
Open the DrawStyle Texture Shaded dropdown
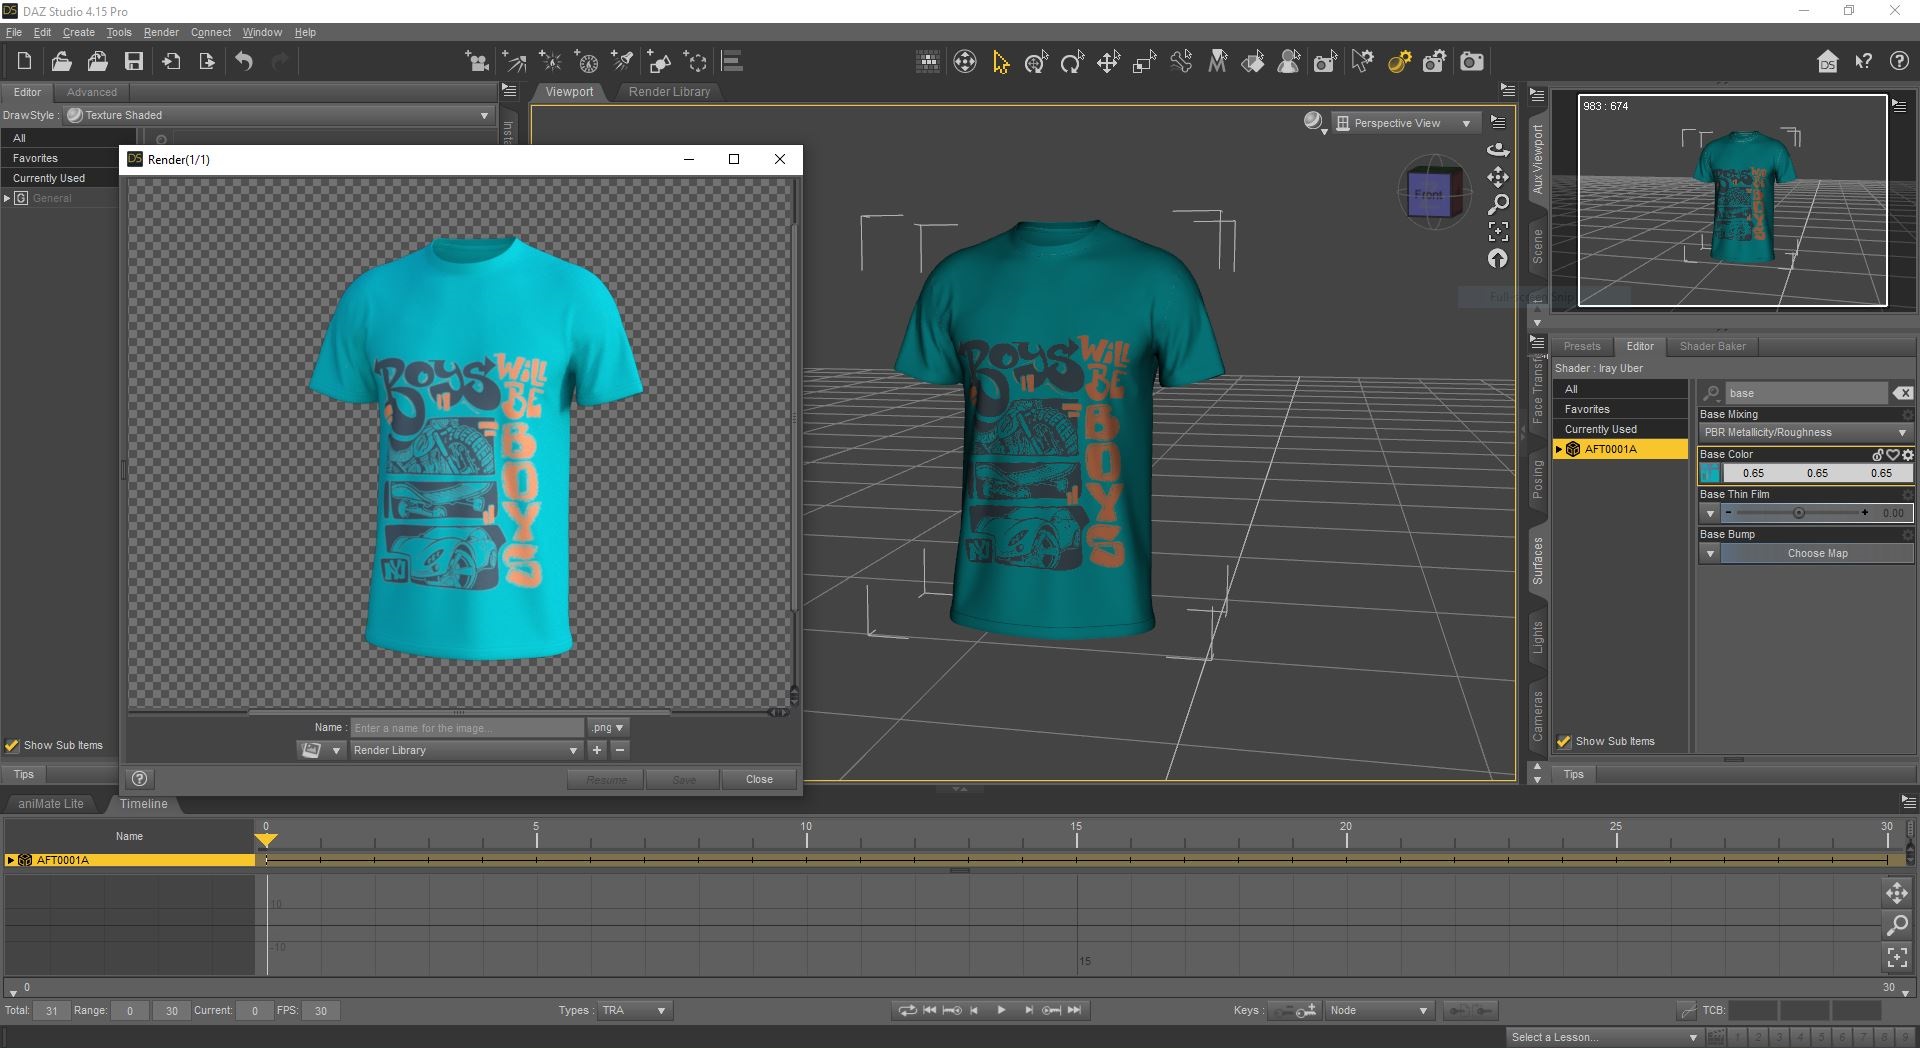[x=280, y=115]
